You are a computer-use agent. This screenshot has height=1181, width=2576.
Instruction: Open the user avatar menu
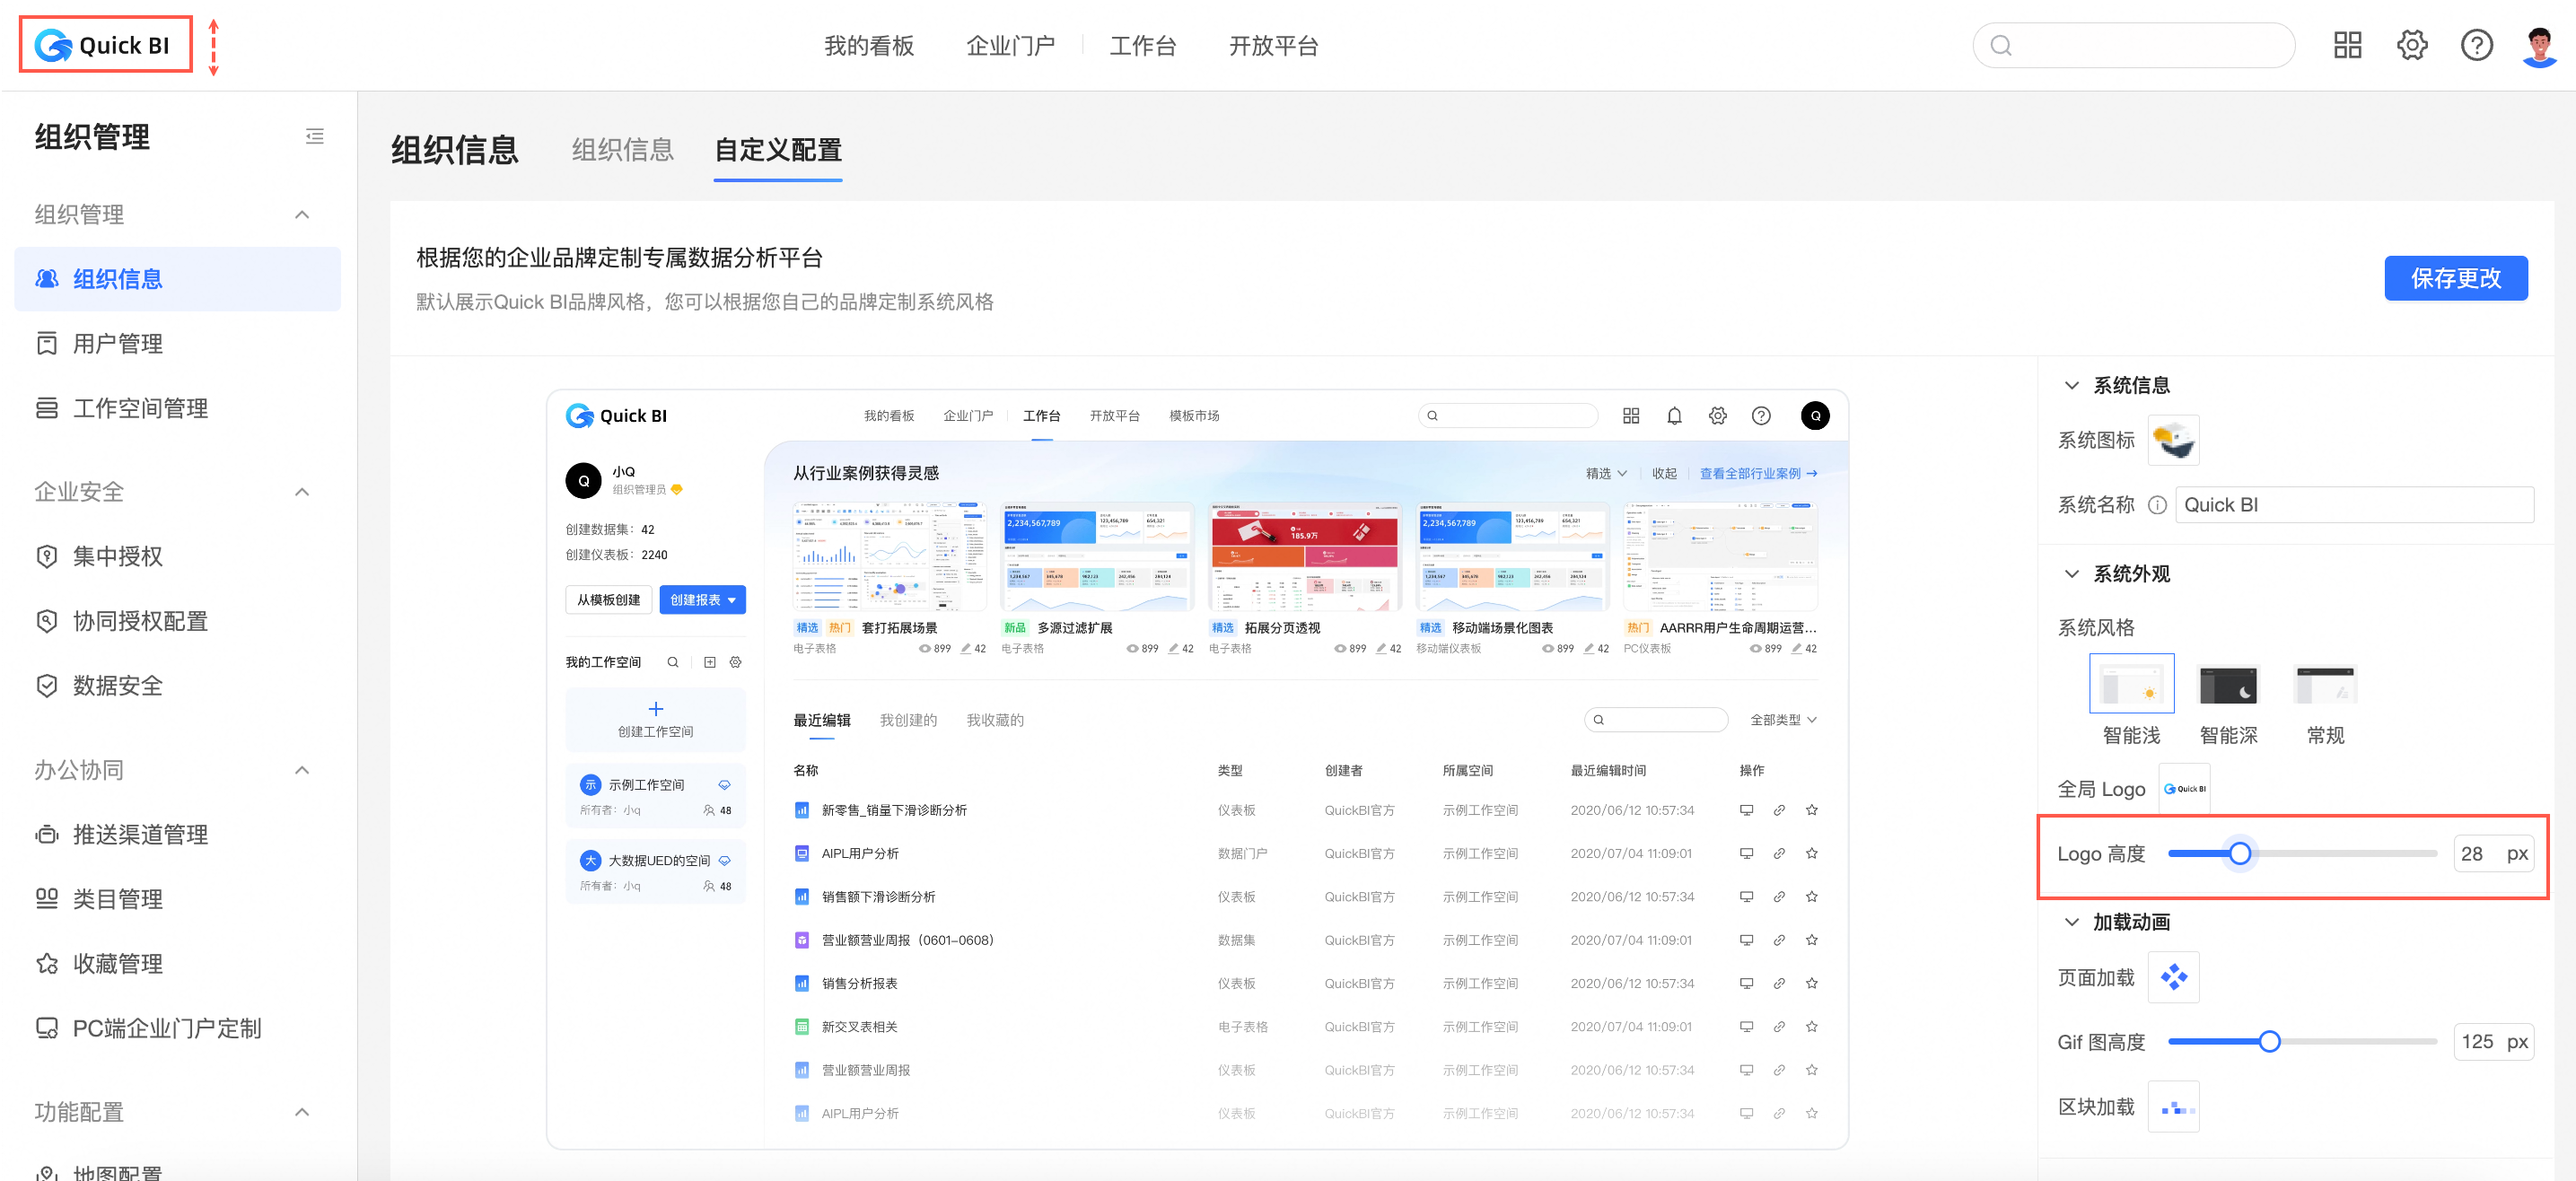(2539, 46)
